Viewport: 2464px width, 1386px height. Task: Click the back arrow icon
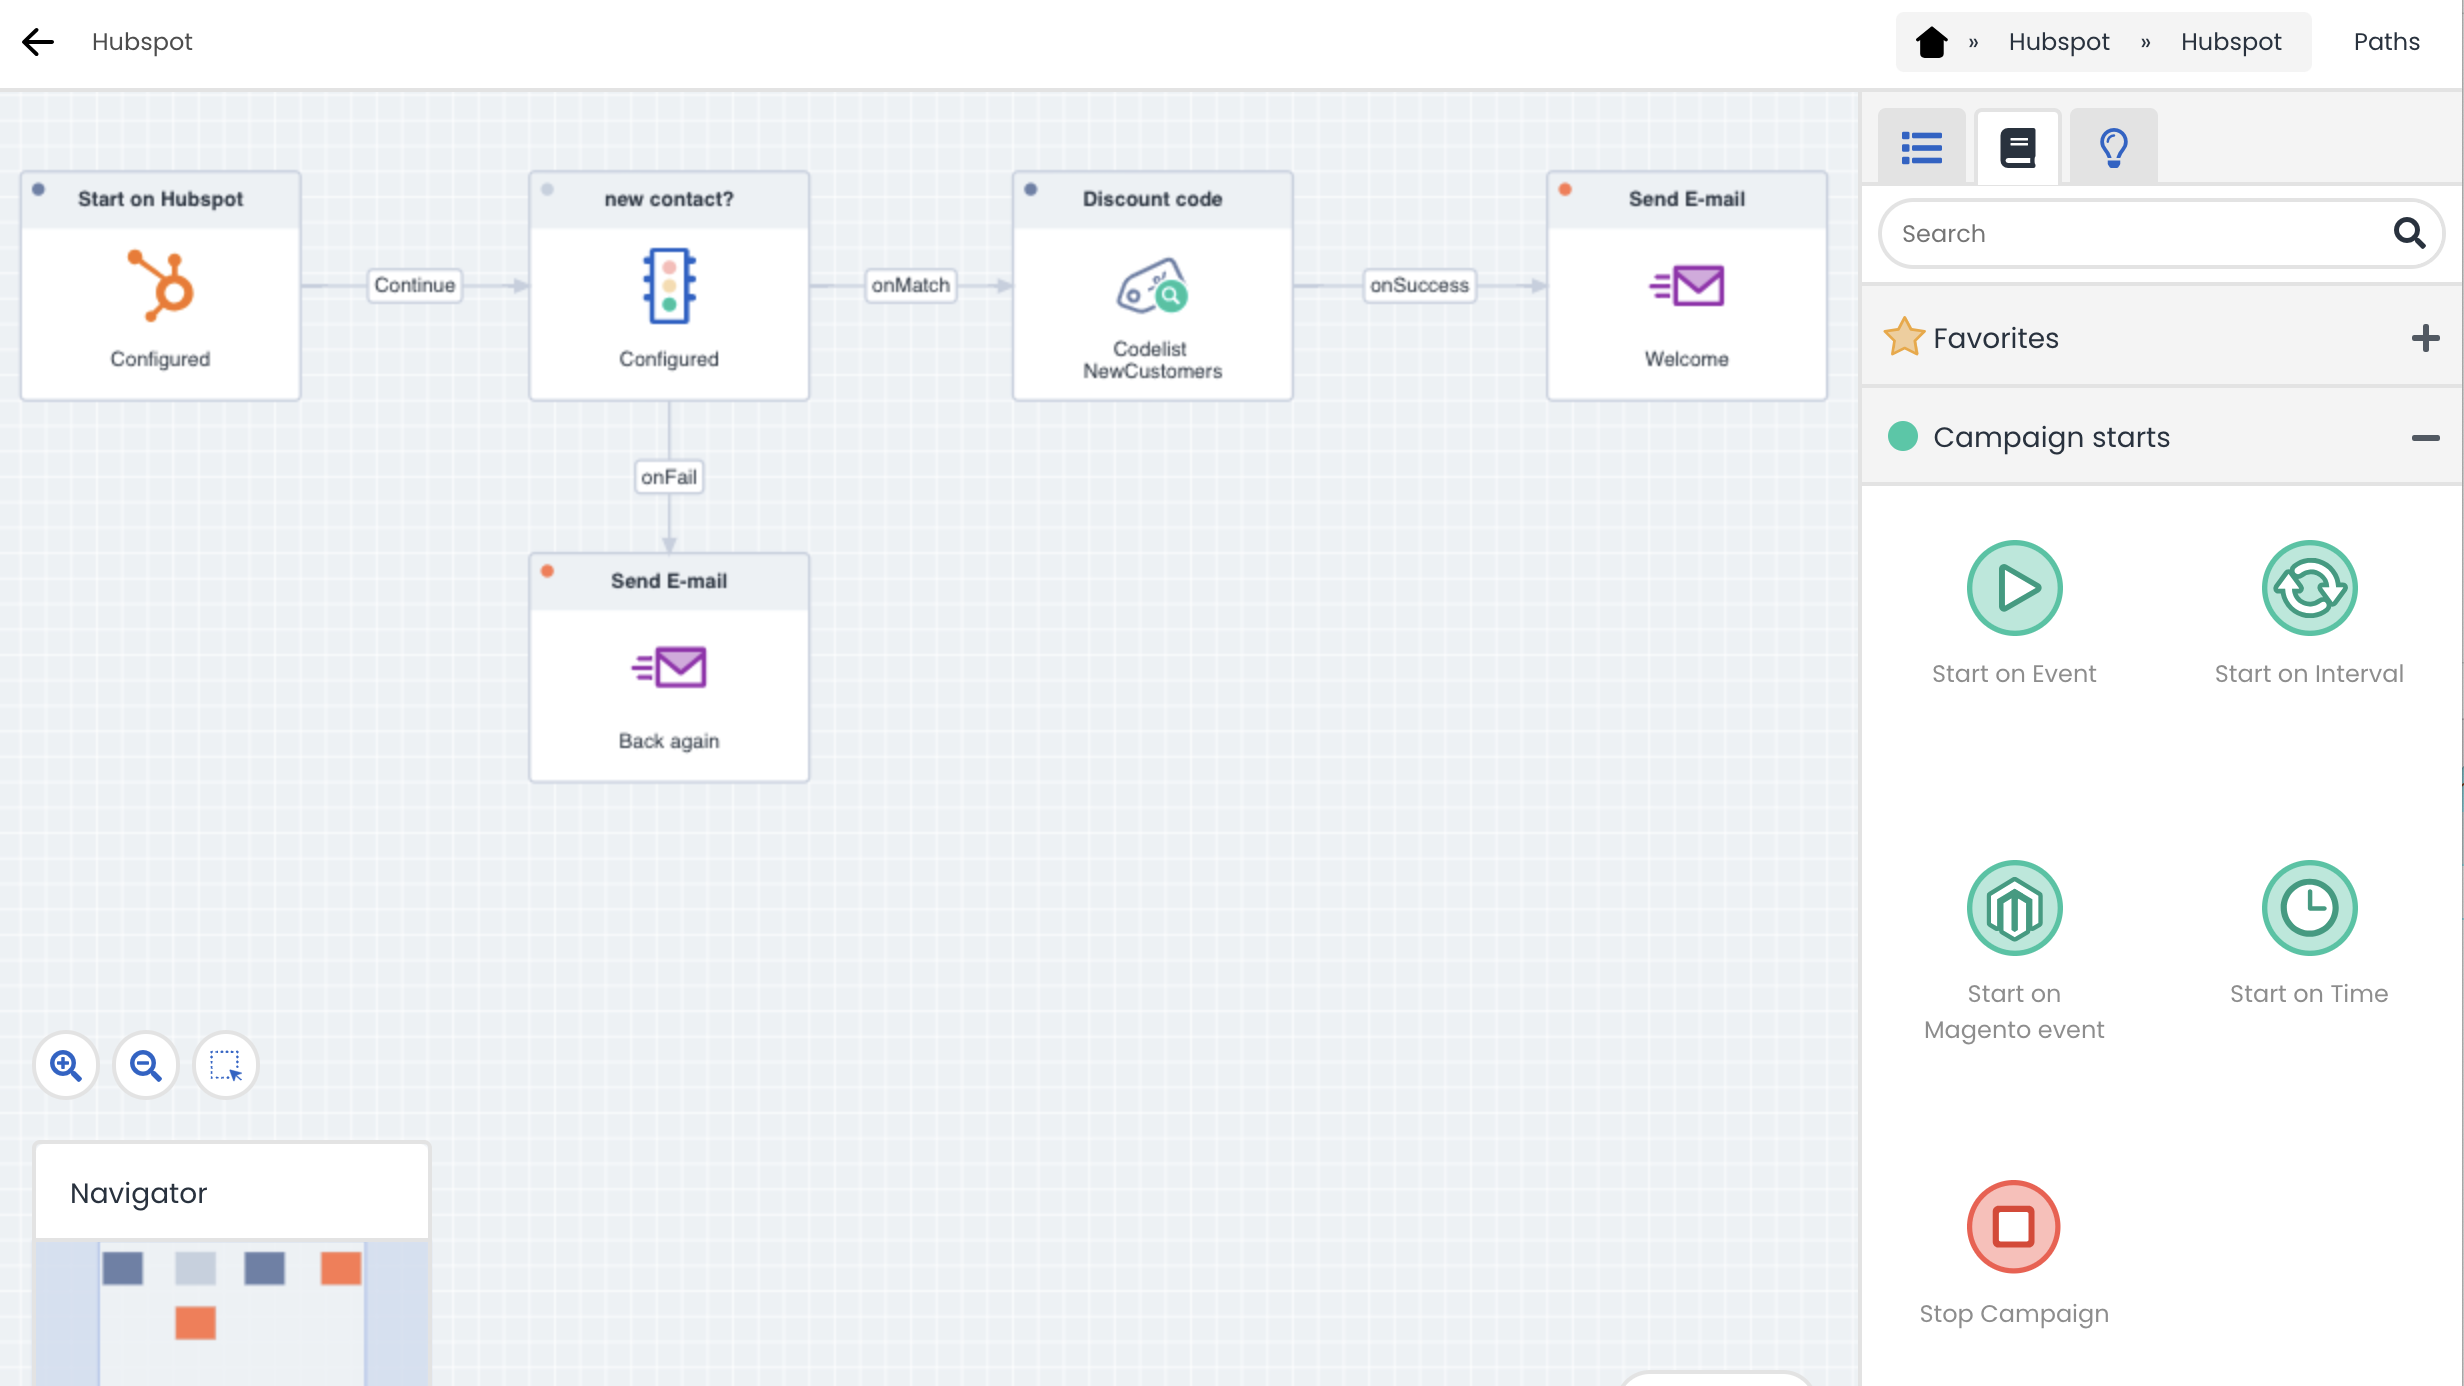pyautogui.click(x=38, y=42)
